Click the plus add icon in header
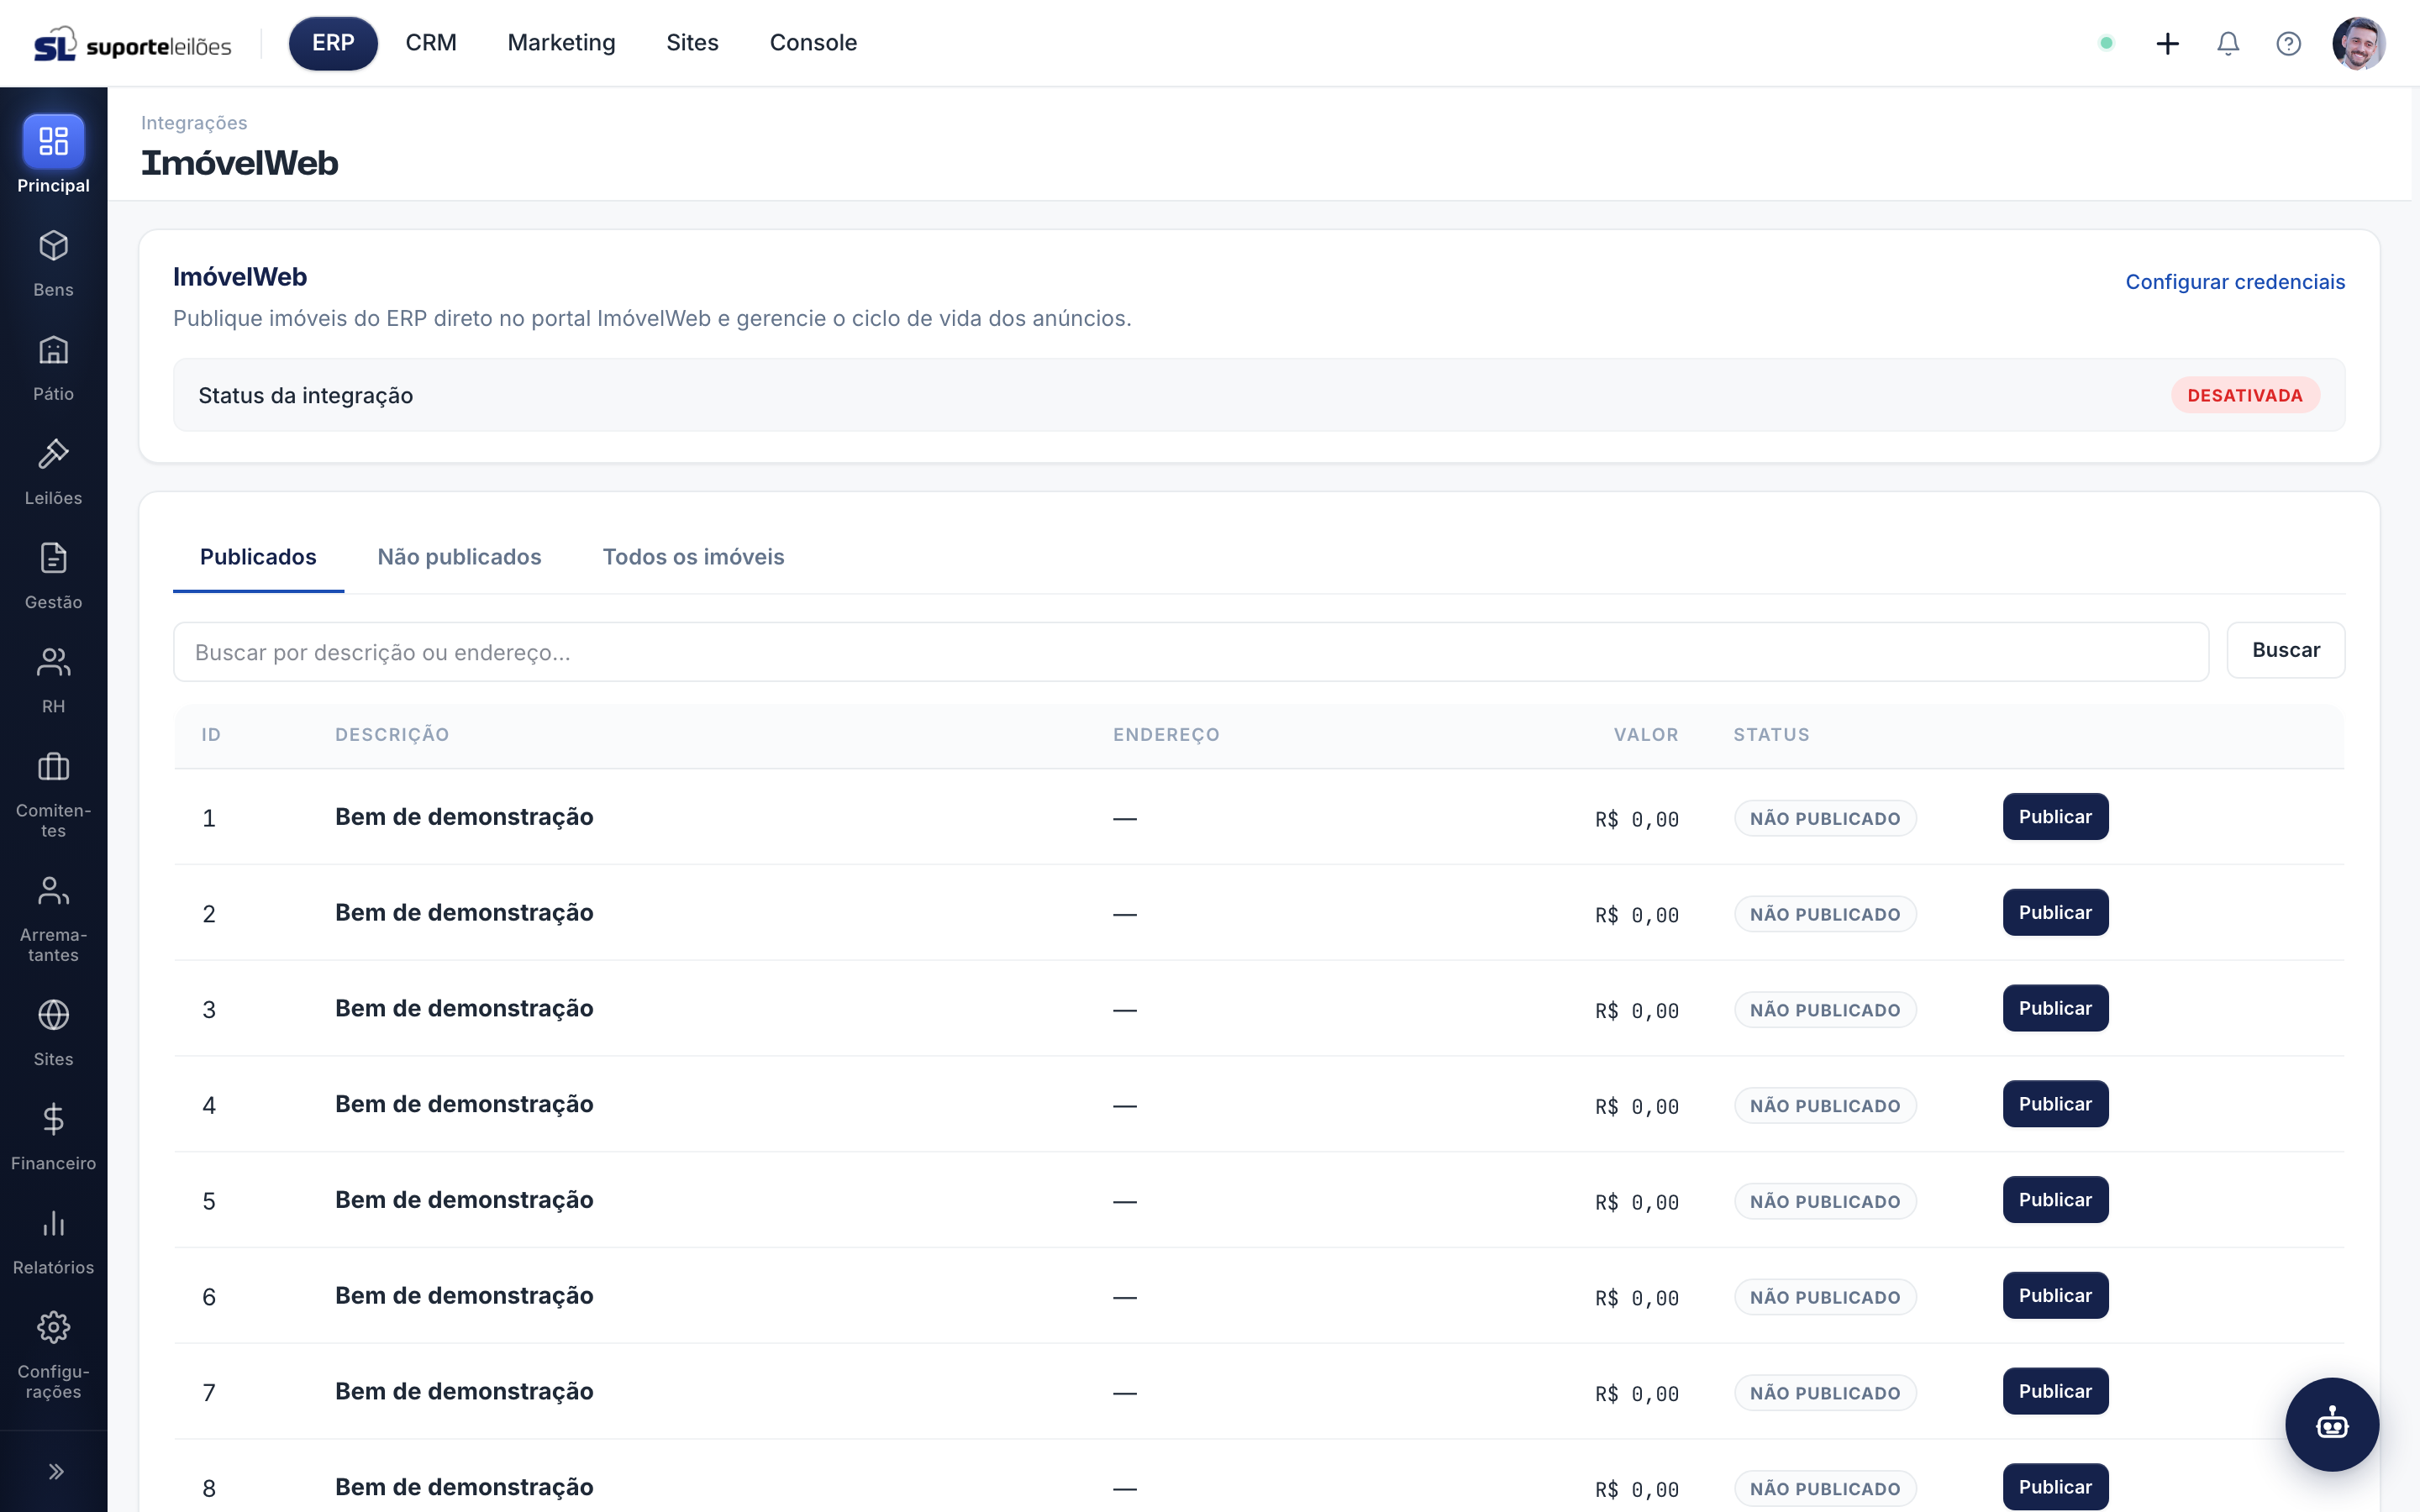Image resolution: width=2420 pixels, height=1512 pixels. pyautogui.click(x=2167, y=43)
